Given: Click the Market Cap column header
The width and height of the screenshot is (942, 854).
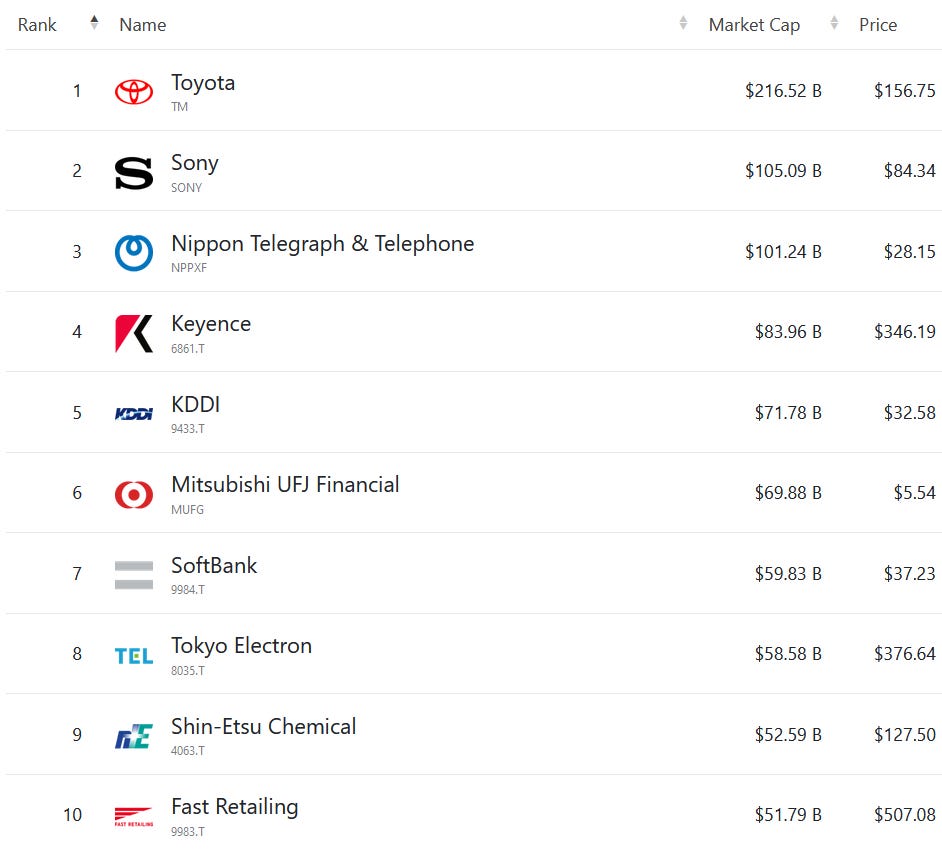Looking at the screenshot, I should click(x=754, y=25).
